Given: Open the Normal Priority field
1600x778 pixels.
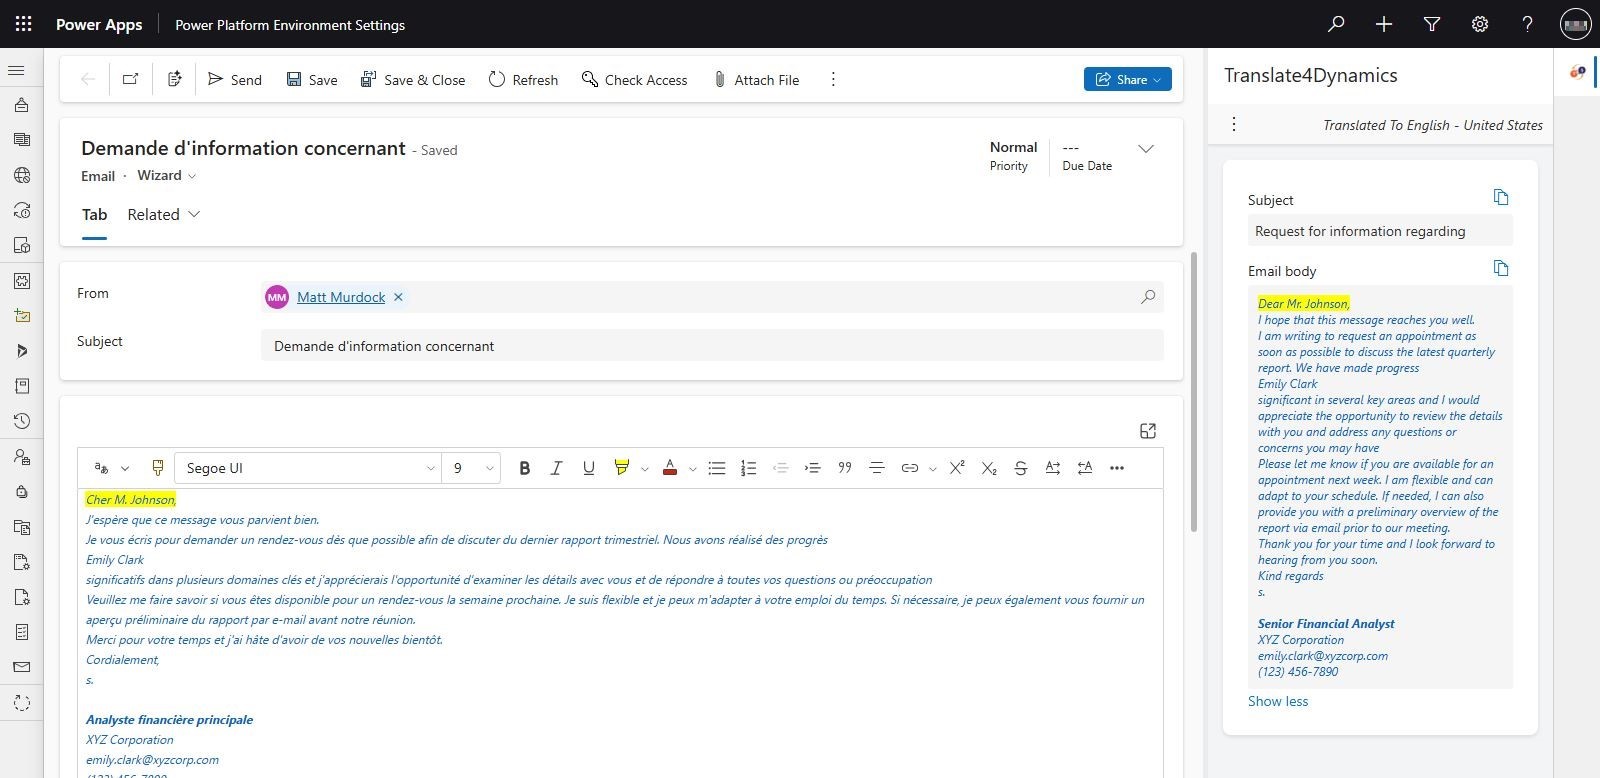Looking at the screenshot, I should [1013, 155].
